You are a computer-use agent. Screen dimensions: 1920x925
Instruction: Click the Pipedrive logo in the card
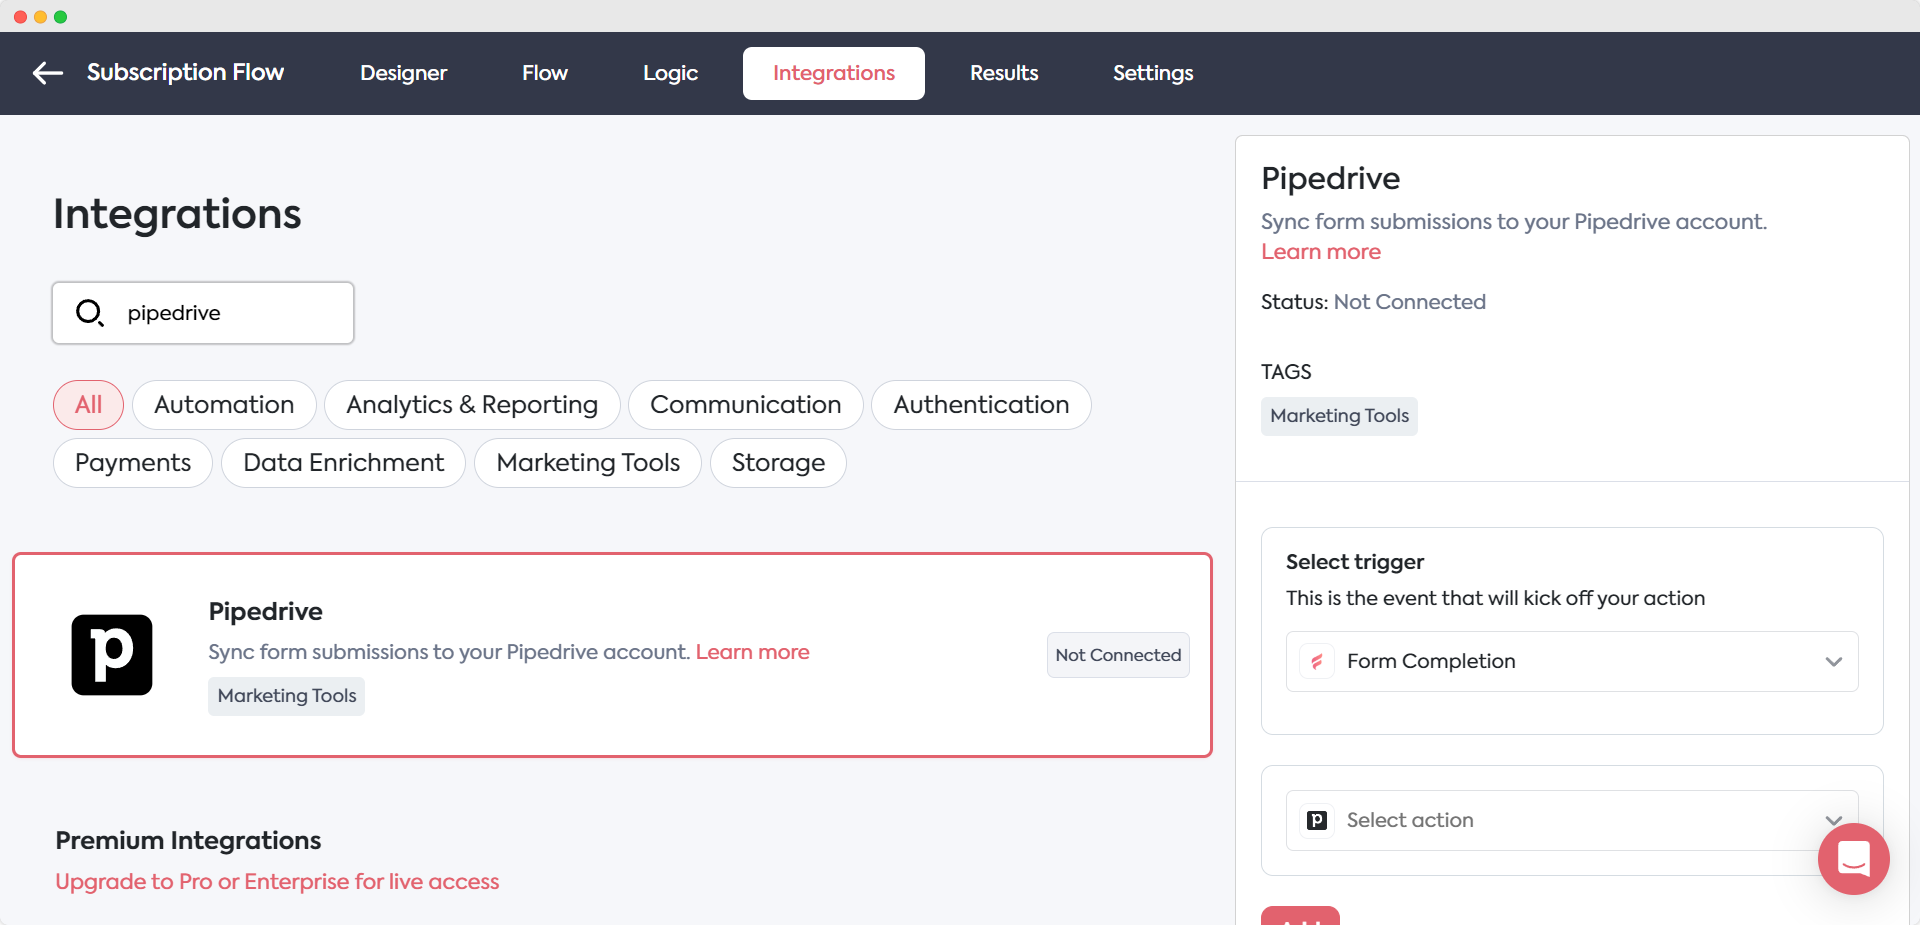point(112,655)
